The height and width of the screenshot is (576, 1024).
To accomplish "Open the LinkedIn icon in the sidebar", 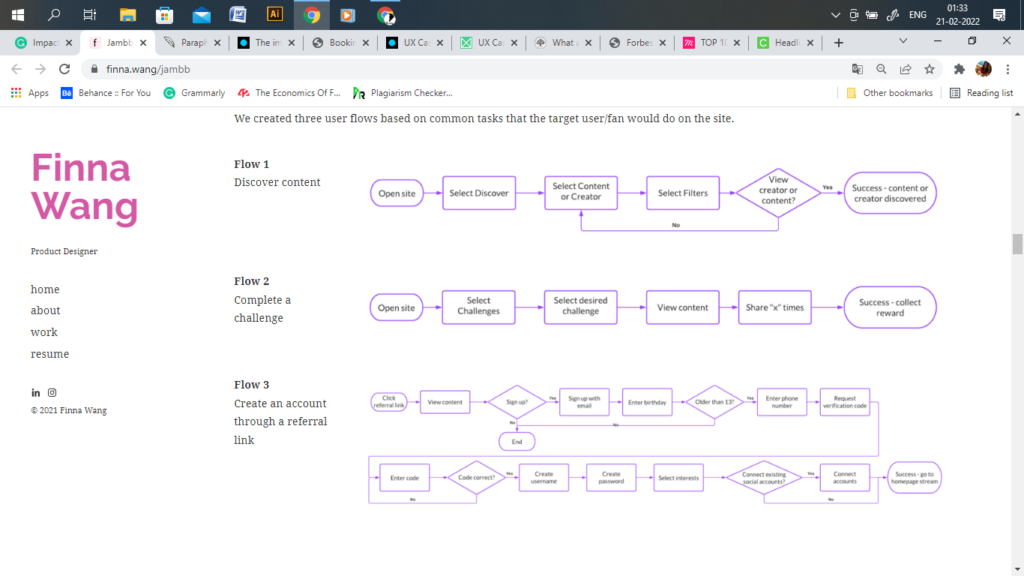I will pos(36,393).
